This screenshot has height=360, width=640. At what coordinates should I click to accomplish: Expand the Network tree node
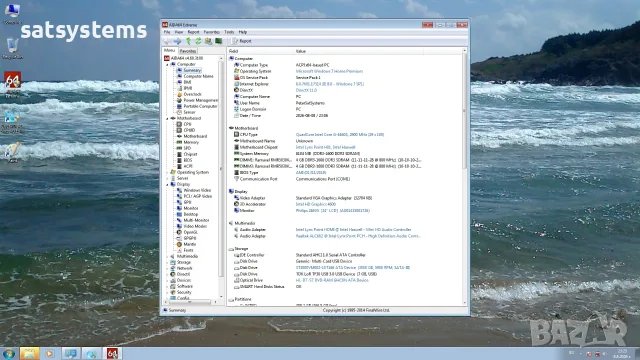[167, 268]
